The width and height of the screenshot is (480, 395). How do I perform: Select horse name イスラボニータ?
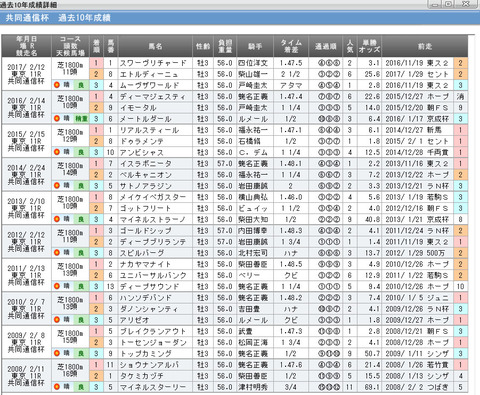click(146, 163)
